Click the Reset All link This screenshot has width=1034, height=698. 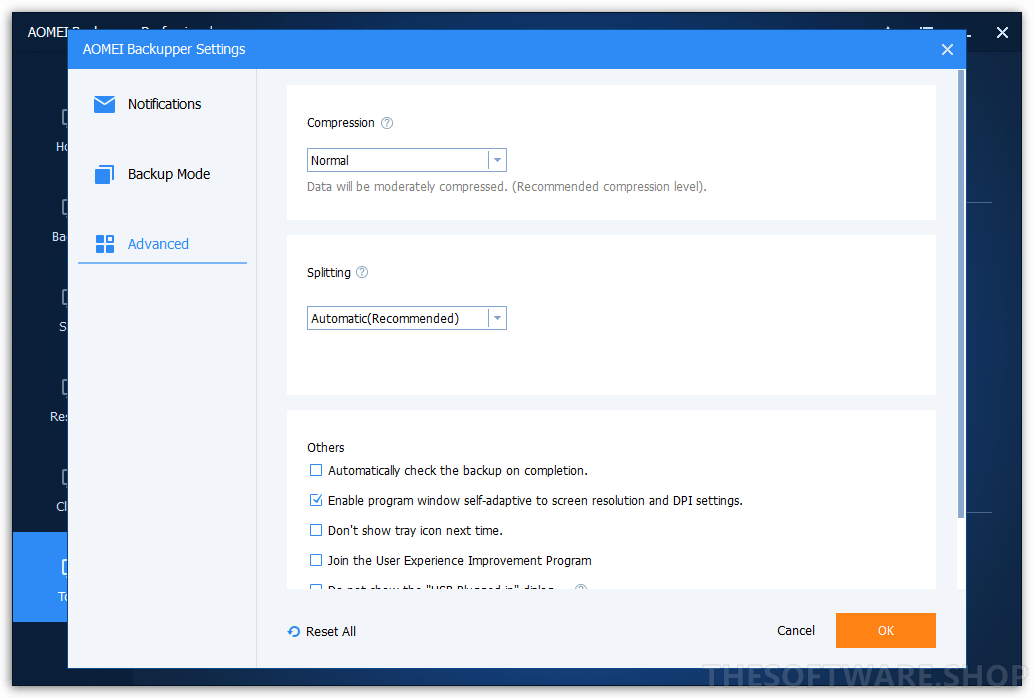point(322,631)
